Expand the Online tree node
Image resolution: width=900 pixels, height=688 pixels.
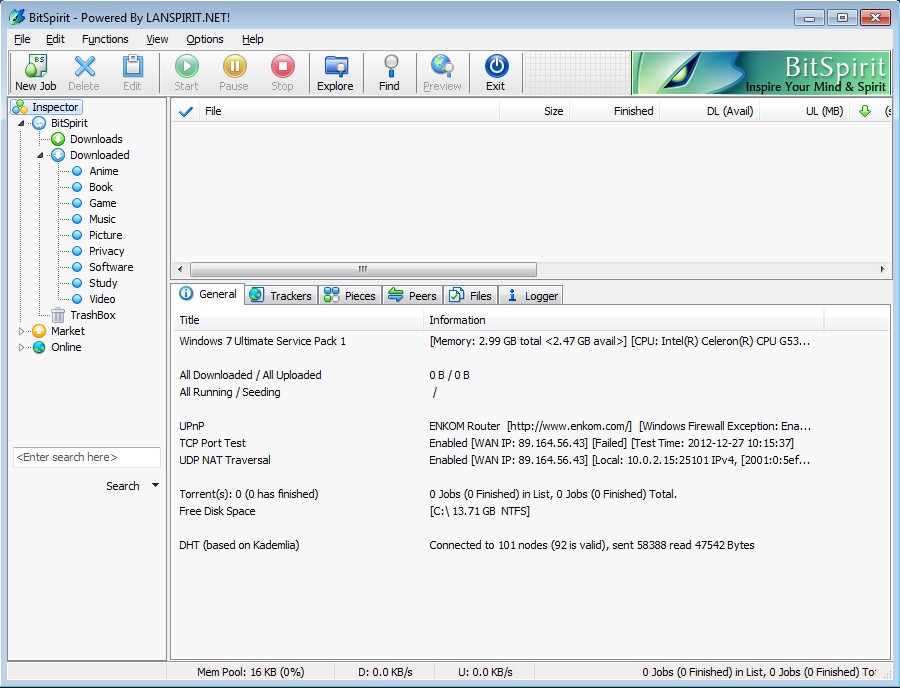(x=22, y=347)
